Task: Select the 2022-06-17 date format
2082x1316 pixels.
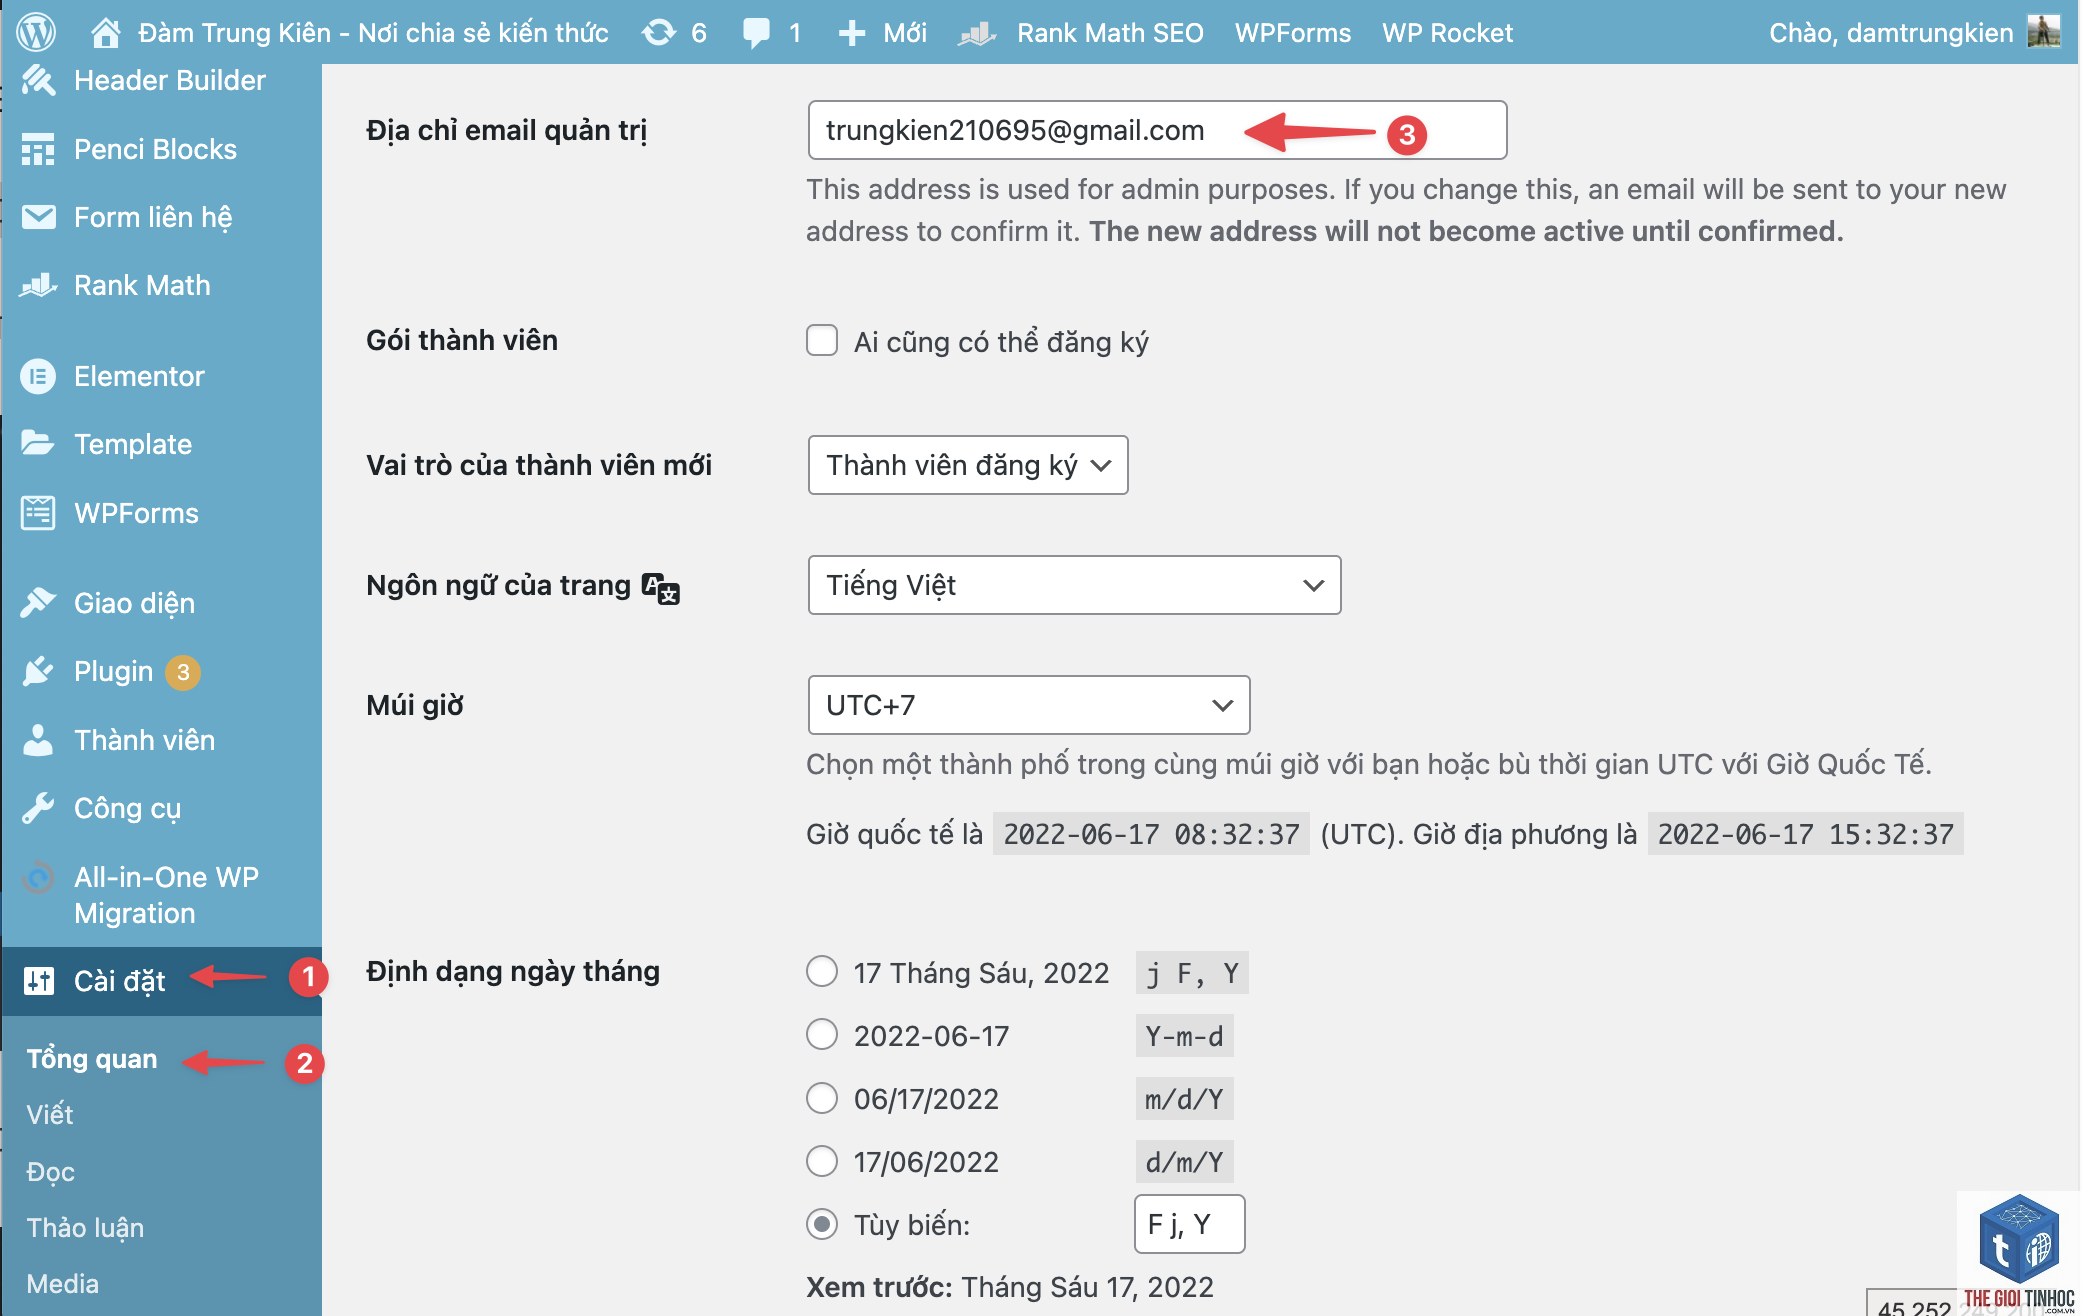Action: 822,1034
